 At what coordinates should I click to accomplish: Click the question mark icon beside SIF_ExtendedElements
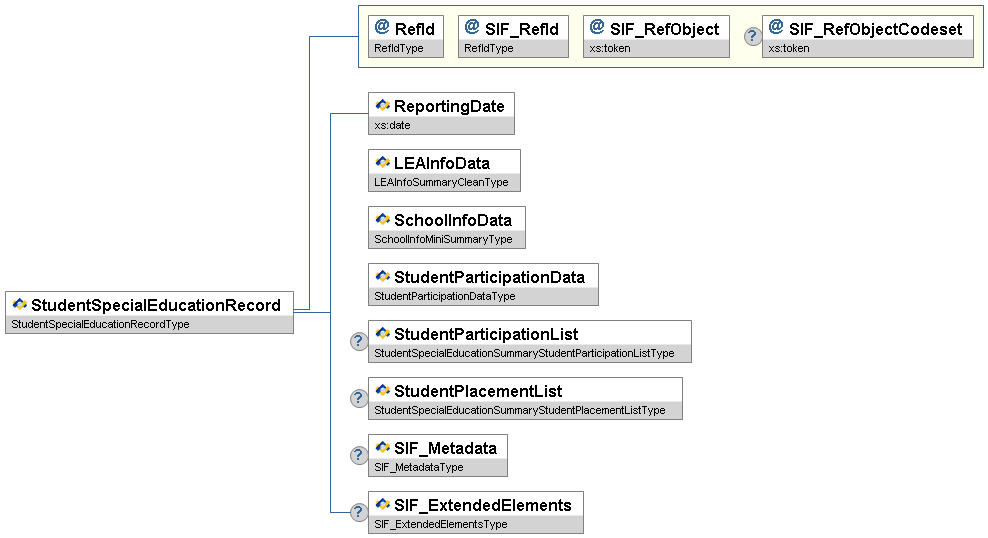(x=359, y=513)
